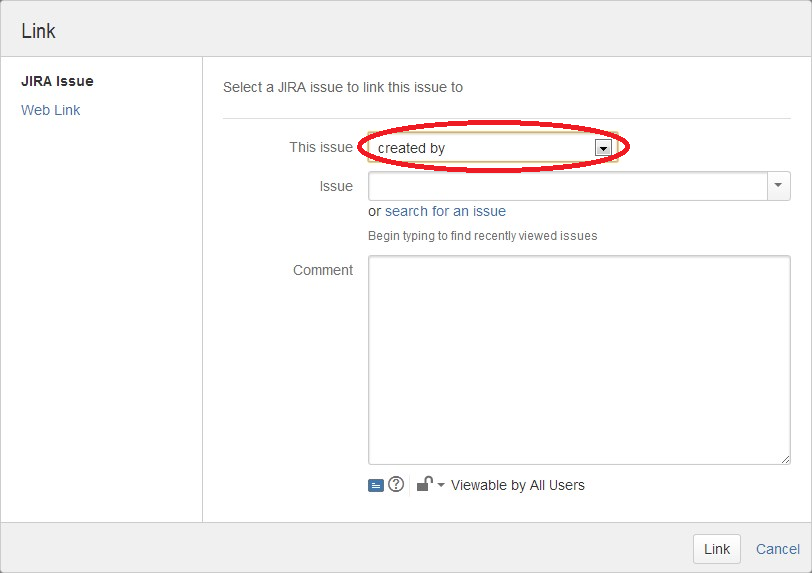Click inside the Comment text area

[x=579, y=360]
